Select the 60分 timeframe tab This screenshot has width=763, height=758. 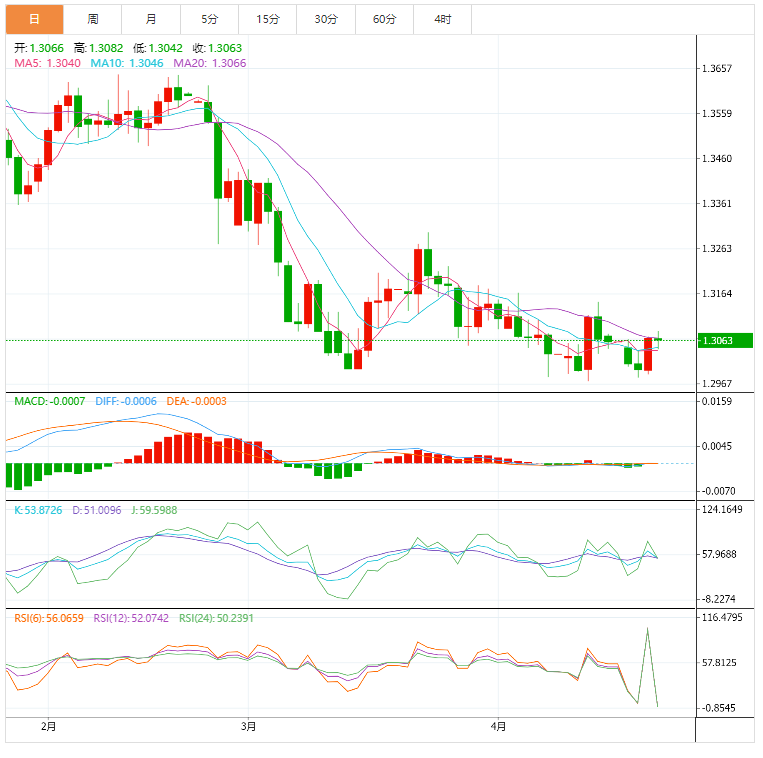[384, 19]
